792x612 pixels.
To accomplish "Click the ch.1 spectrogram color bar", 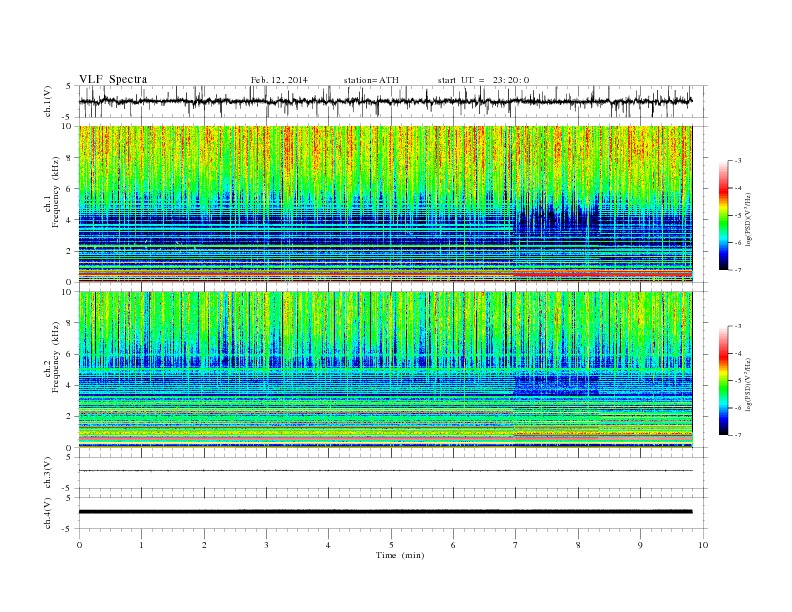I will tap(723, 215).
